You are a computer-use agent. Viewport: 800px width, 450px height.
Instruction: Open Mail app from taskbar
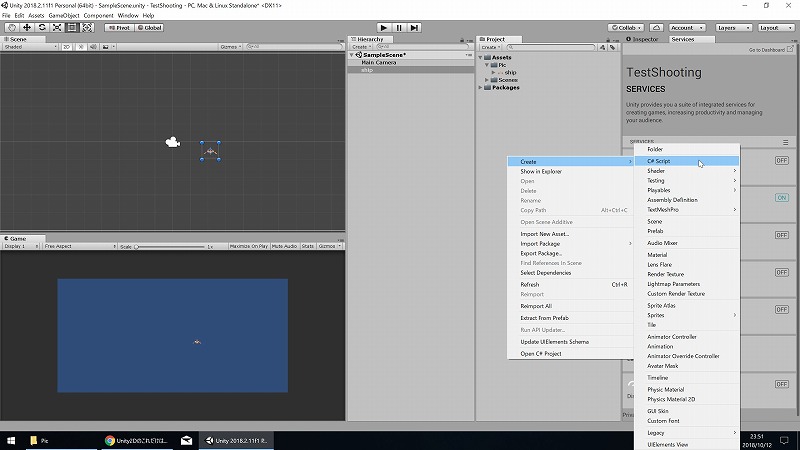tap(186, 440)
